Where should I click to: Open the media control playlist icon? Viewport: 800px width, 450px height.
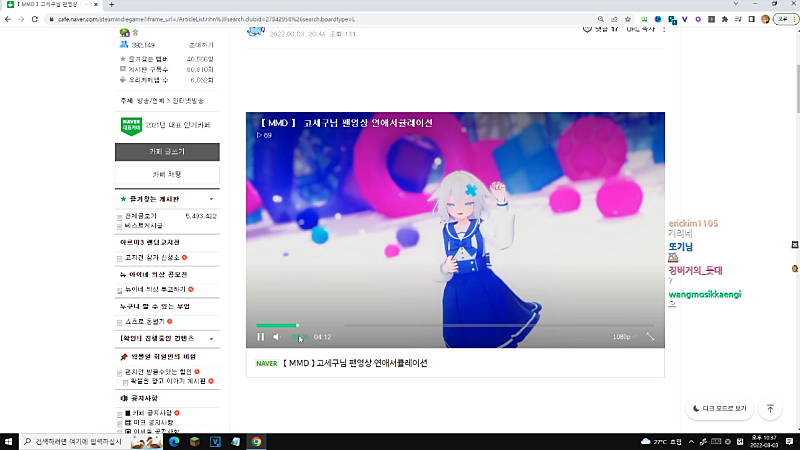pos(738,19)
